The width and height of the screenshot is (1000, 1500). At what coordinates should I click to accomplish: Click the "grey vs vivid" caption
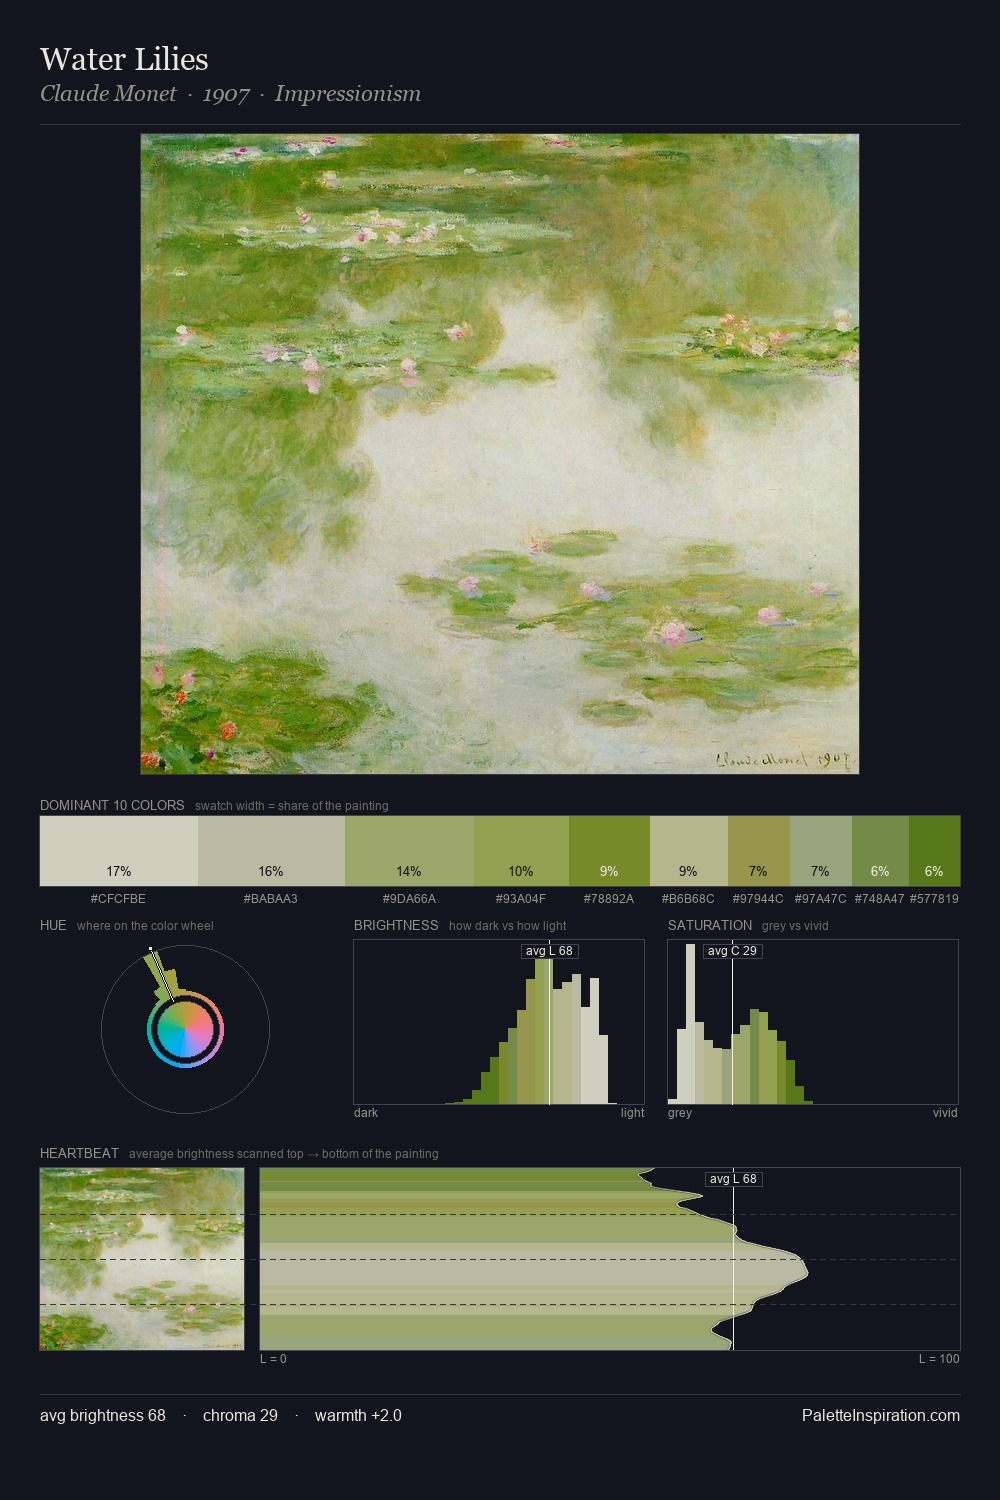[795, 926]
